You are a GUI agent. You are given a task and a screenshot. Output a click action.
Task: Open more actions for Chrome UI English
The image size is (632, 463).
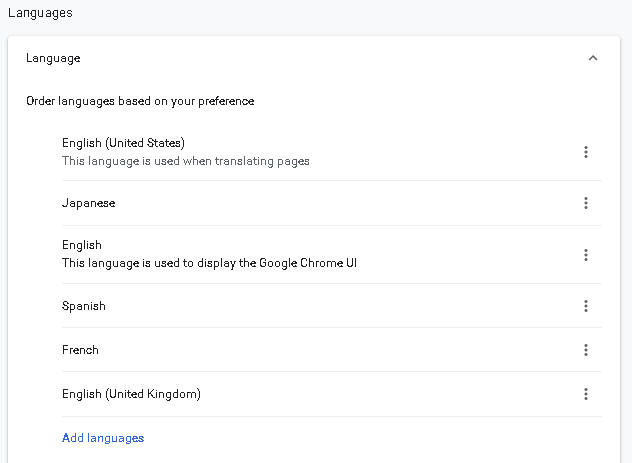[x=586, y=255]
